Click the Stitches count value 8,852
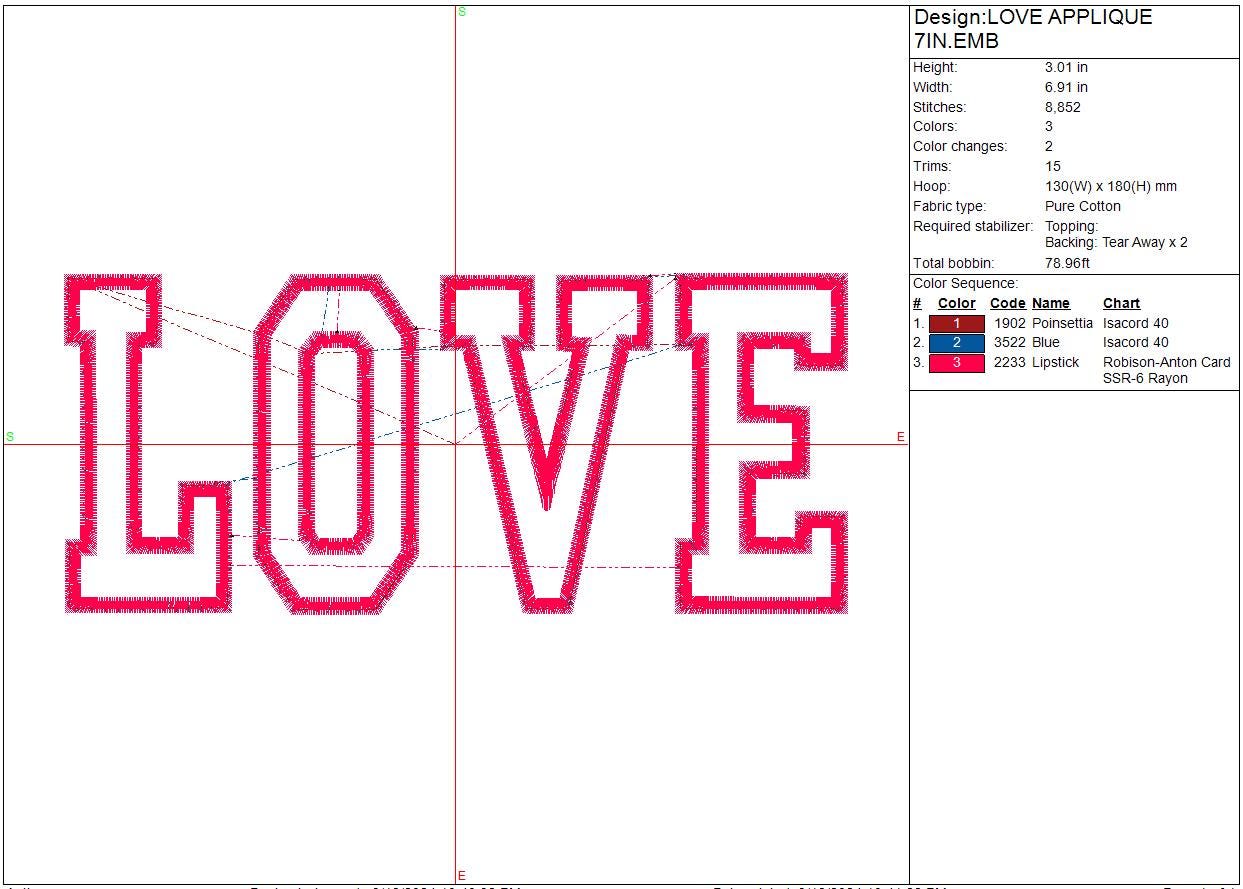This screenshot has height=889, width=1243. pos(1062,107)
